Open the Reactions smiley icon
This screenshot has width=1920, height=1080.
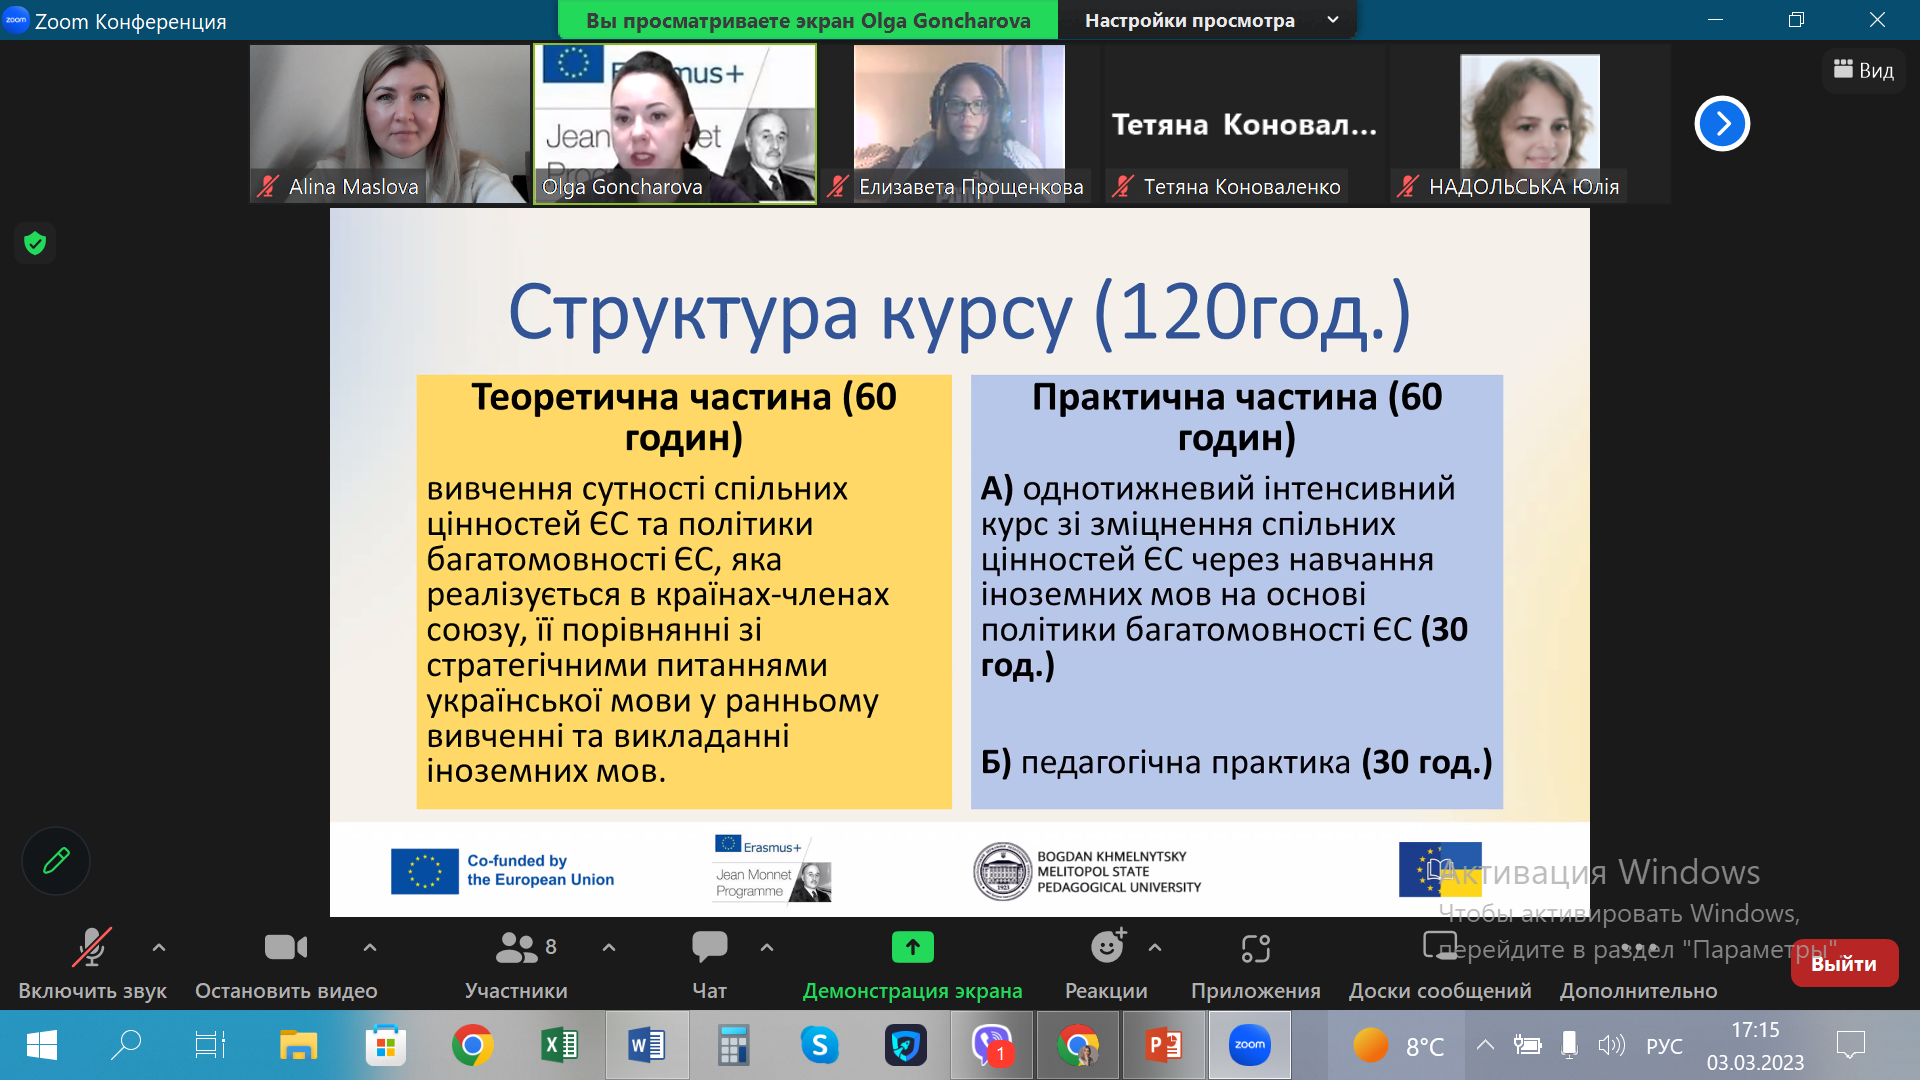pos(1106,946)
